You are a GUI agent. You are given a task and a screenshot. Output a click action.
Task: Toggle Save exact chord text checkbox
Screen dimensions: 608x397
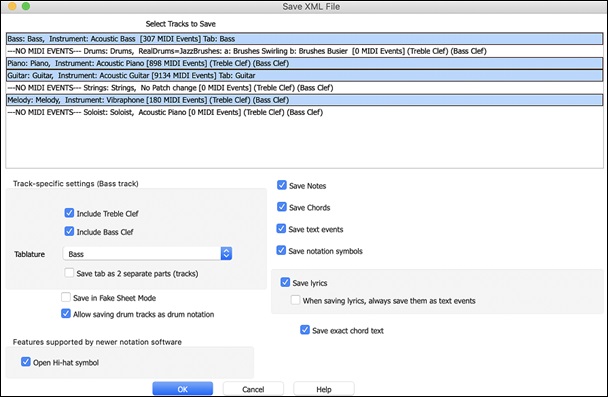[305, 330]
